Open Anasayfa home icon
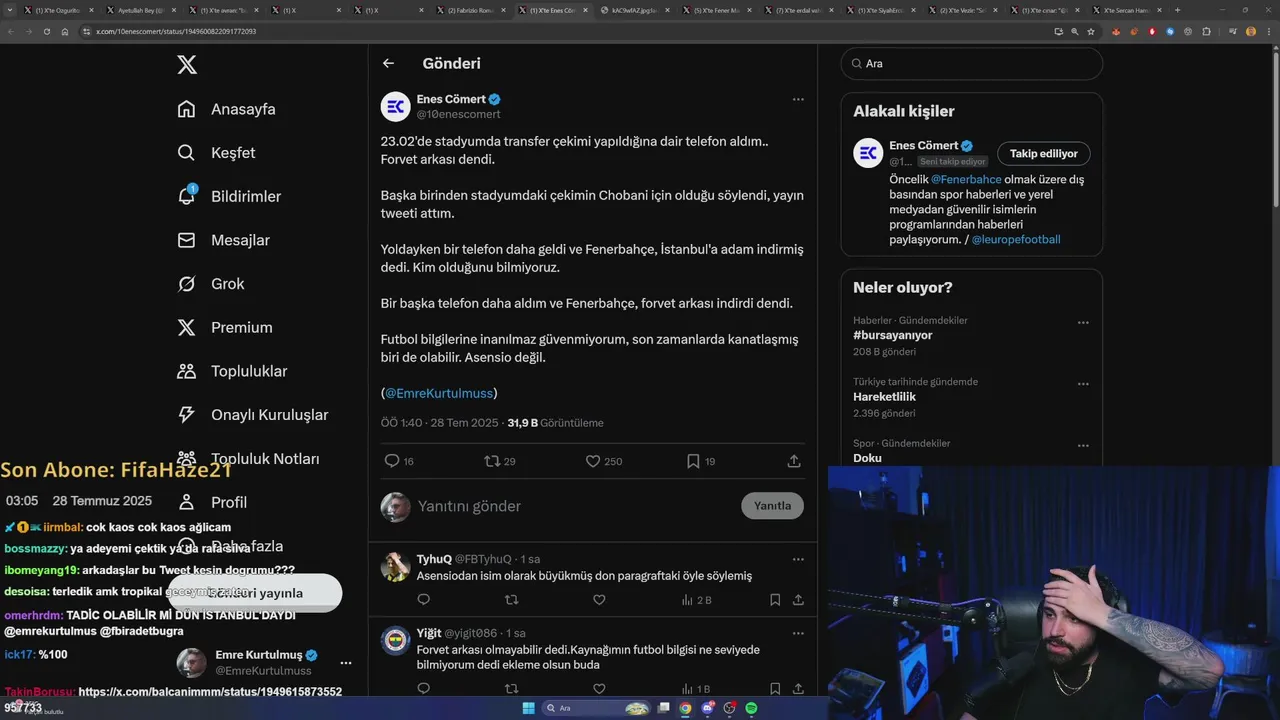 (186, 109)
